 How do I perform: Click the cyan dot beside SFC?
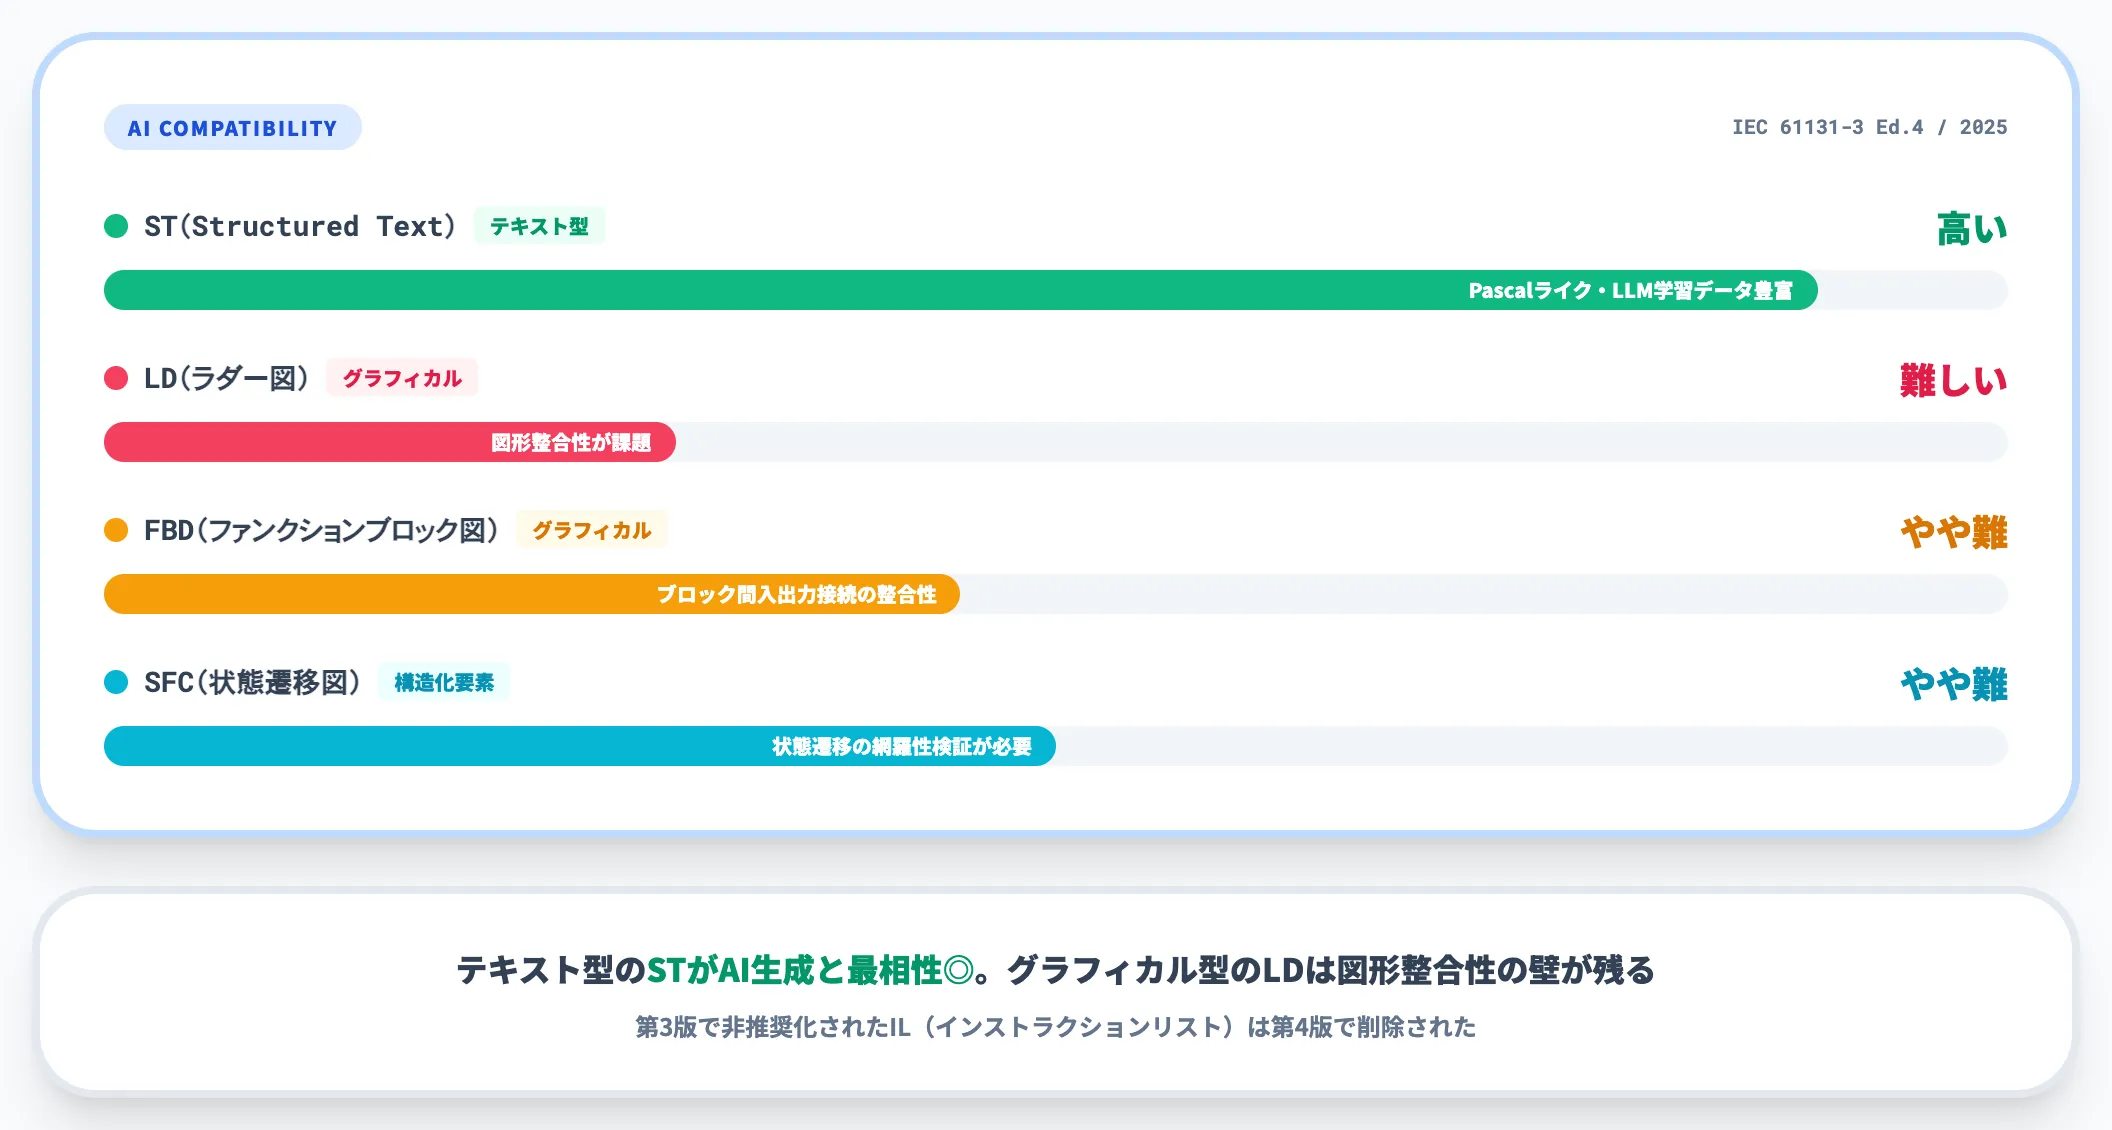click(x=116, y=682)
